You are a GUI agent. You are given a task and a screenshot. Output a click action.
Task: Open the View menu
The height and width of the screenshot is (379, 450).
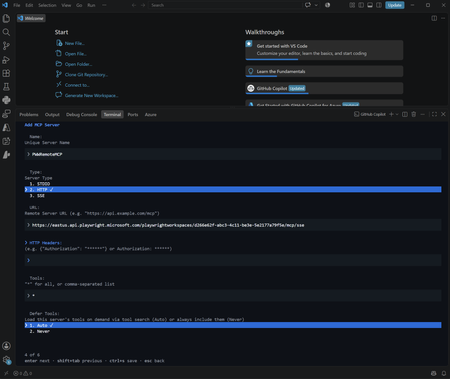pos(66,5)
